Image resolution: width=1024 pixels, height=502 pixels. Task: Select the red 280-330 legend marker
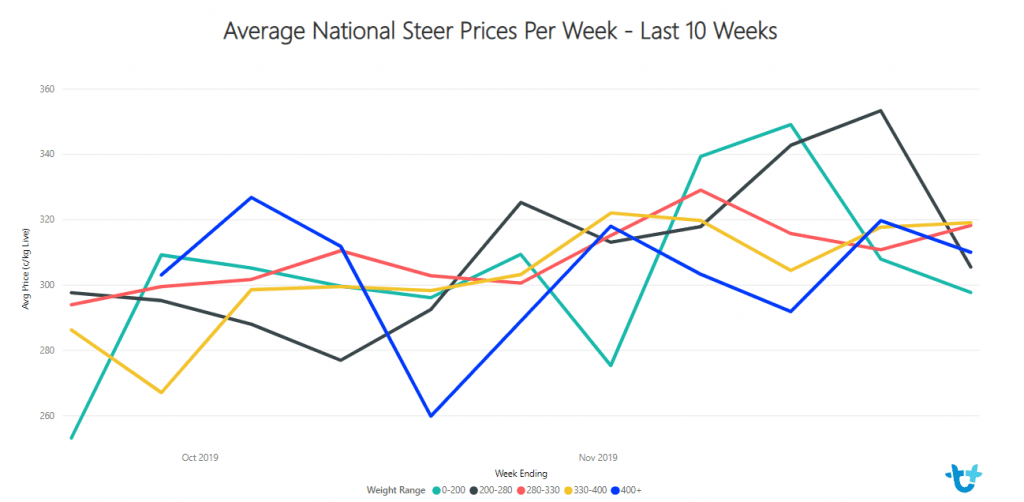pyautogui.click(x=520, y=490)
